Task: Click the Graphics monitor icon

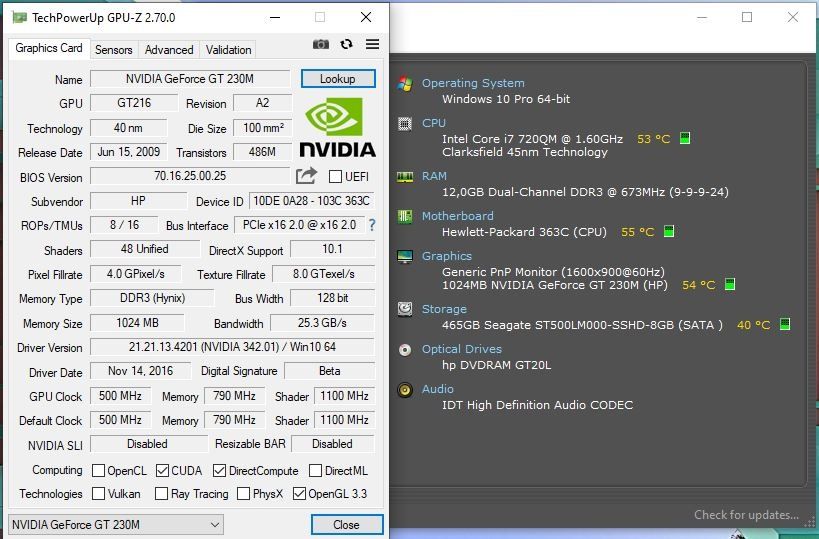Action: pyautogui.click(x=405, y=256)
